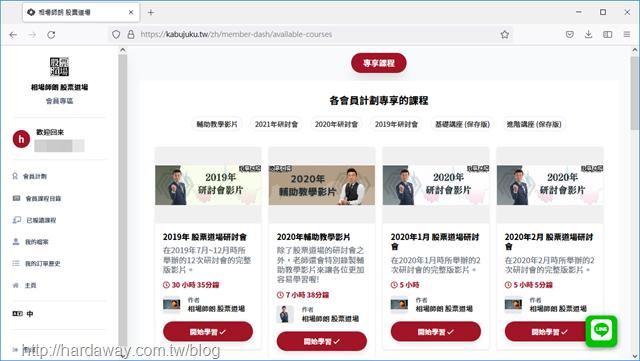Click the 各會員計劃專享的課程 heading
The height and width of the screenshot is (361, 640).
[379, 100]
